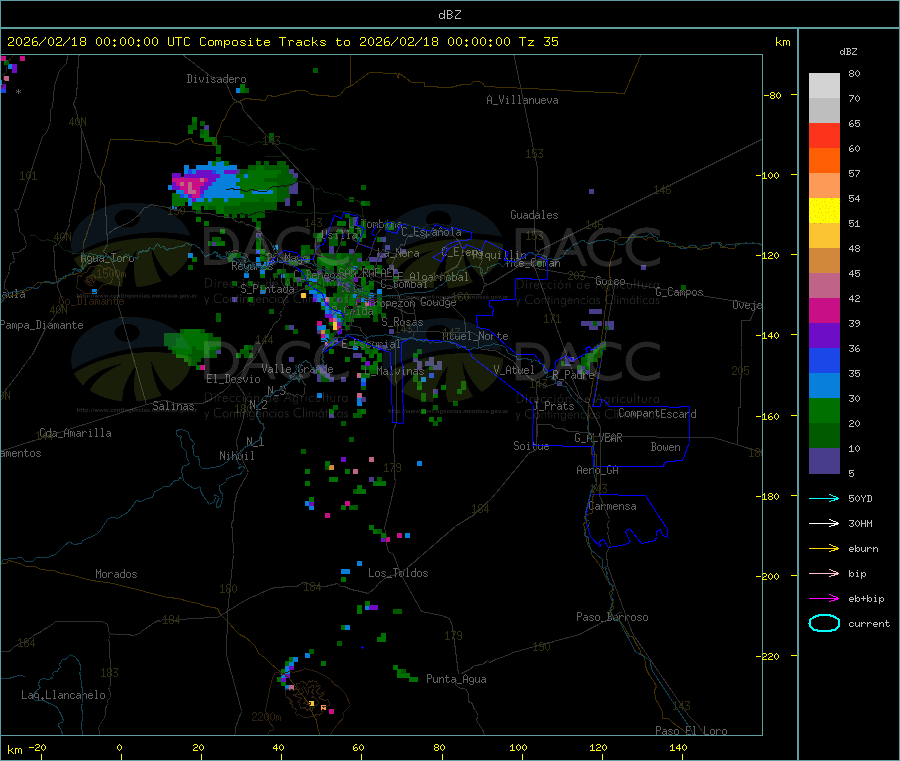
Task: Click the 'dBZ' title at the top
Action: click(x=449, y=15)
